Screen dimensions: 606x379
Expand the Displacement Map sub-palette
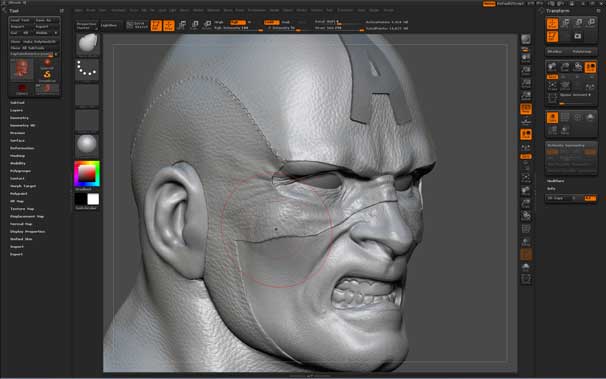(x=27, y=216)
